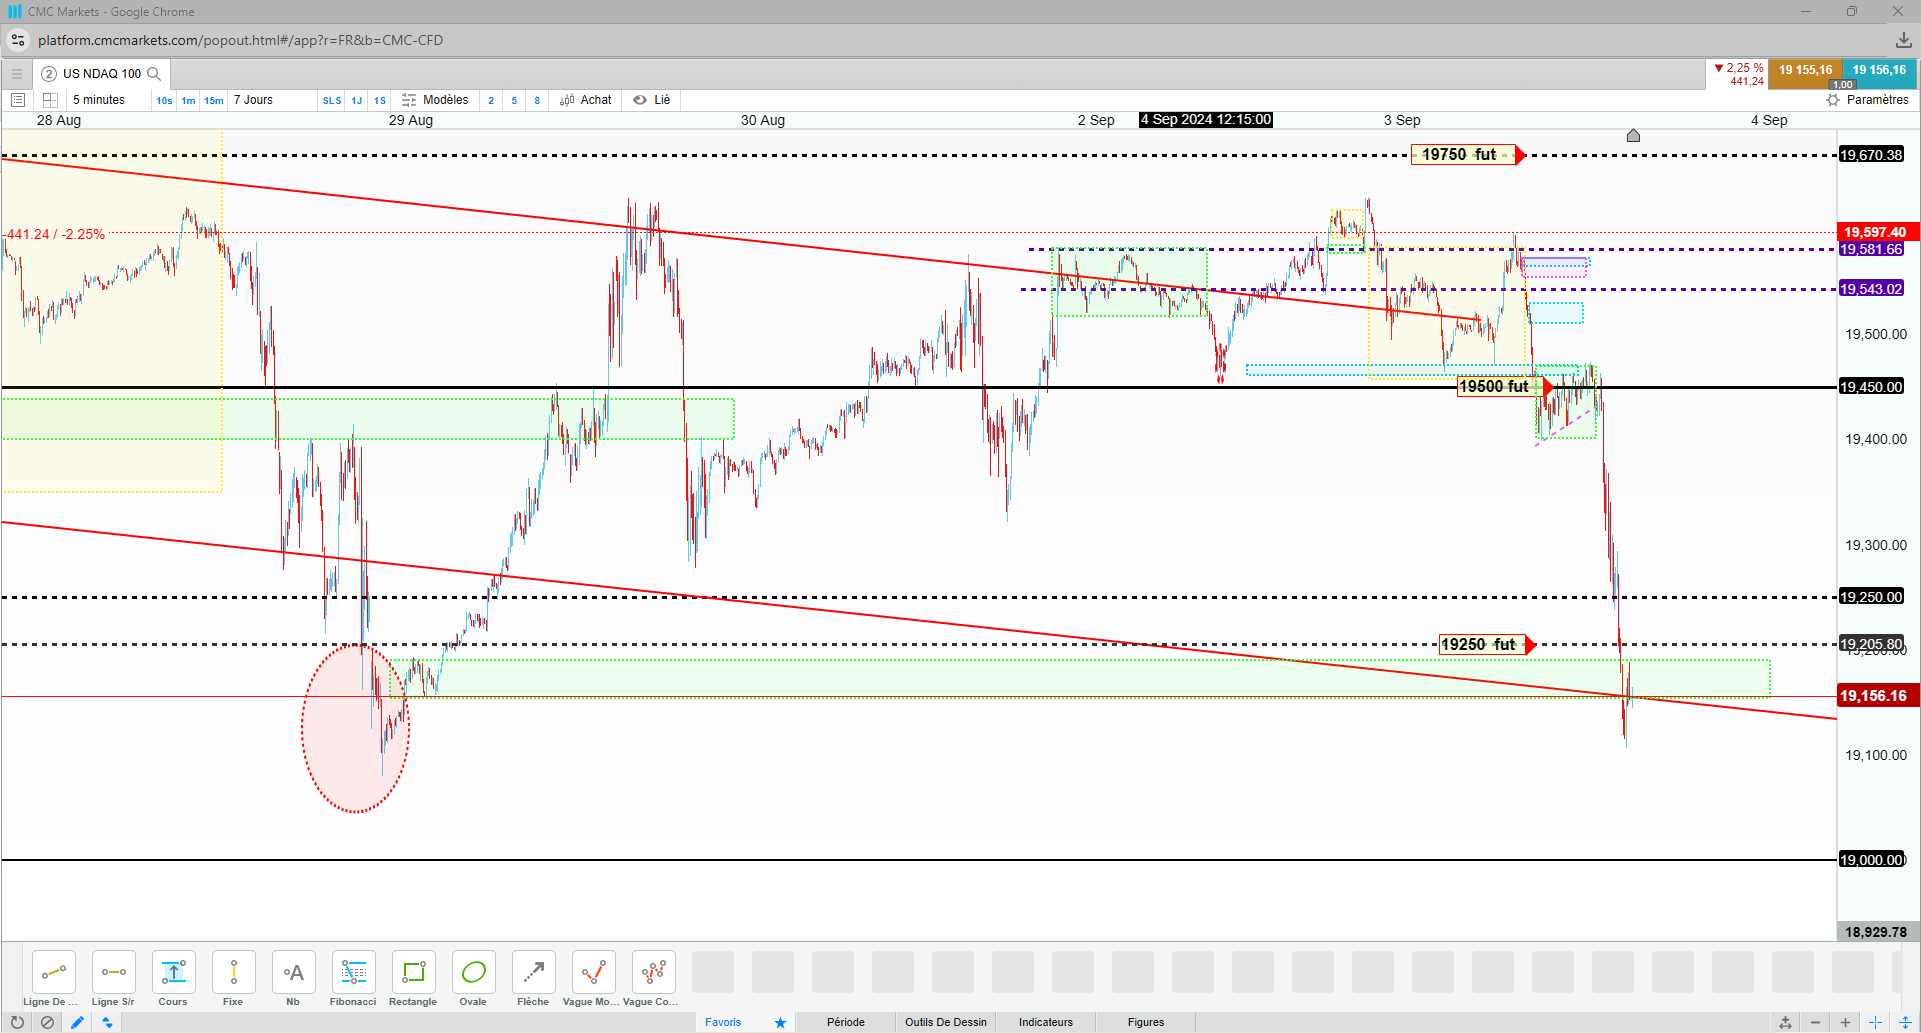This screenshot has height=1033, width=1921.
Task: Toggle the blue pencil drawing mode
Action: [77, 1022]
